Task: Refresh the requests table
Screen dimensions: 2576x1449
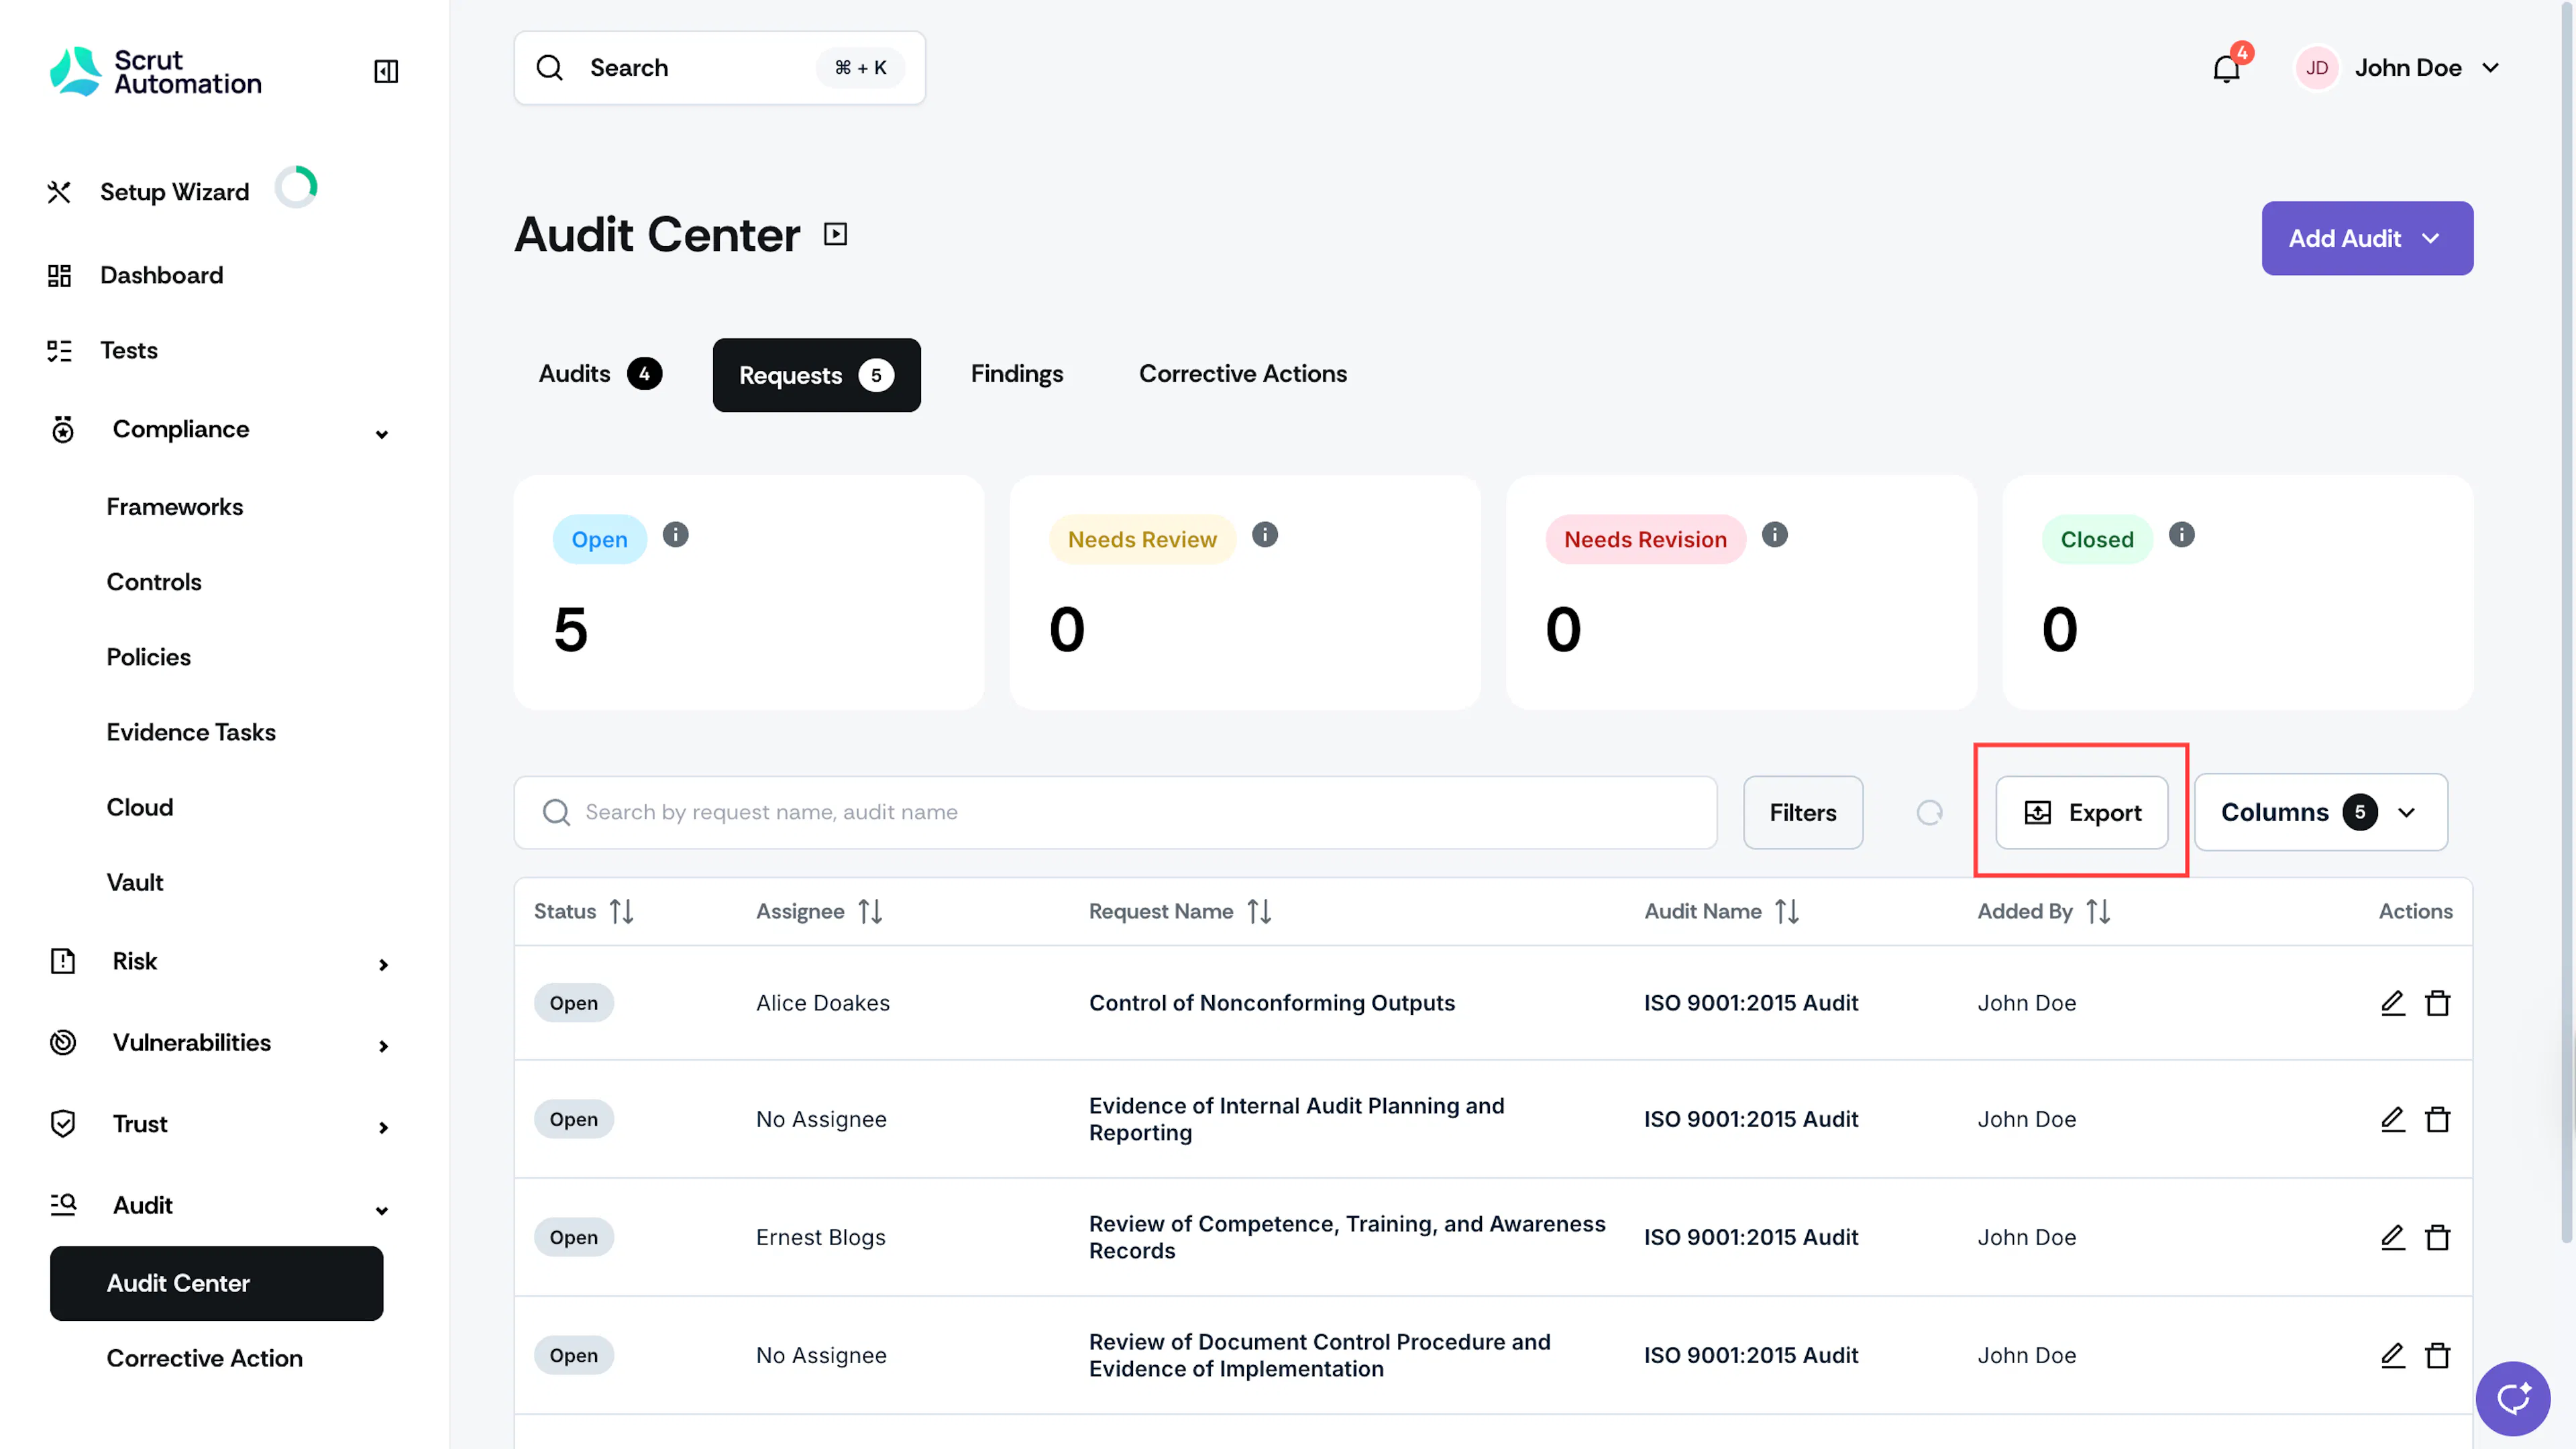Action: tap(1930, 813)
